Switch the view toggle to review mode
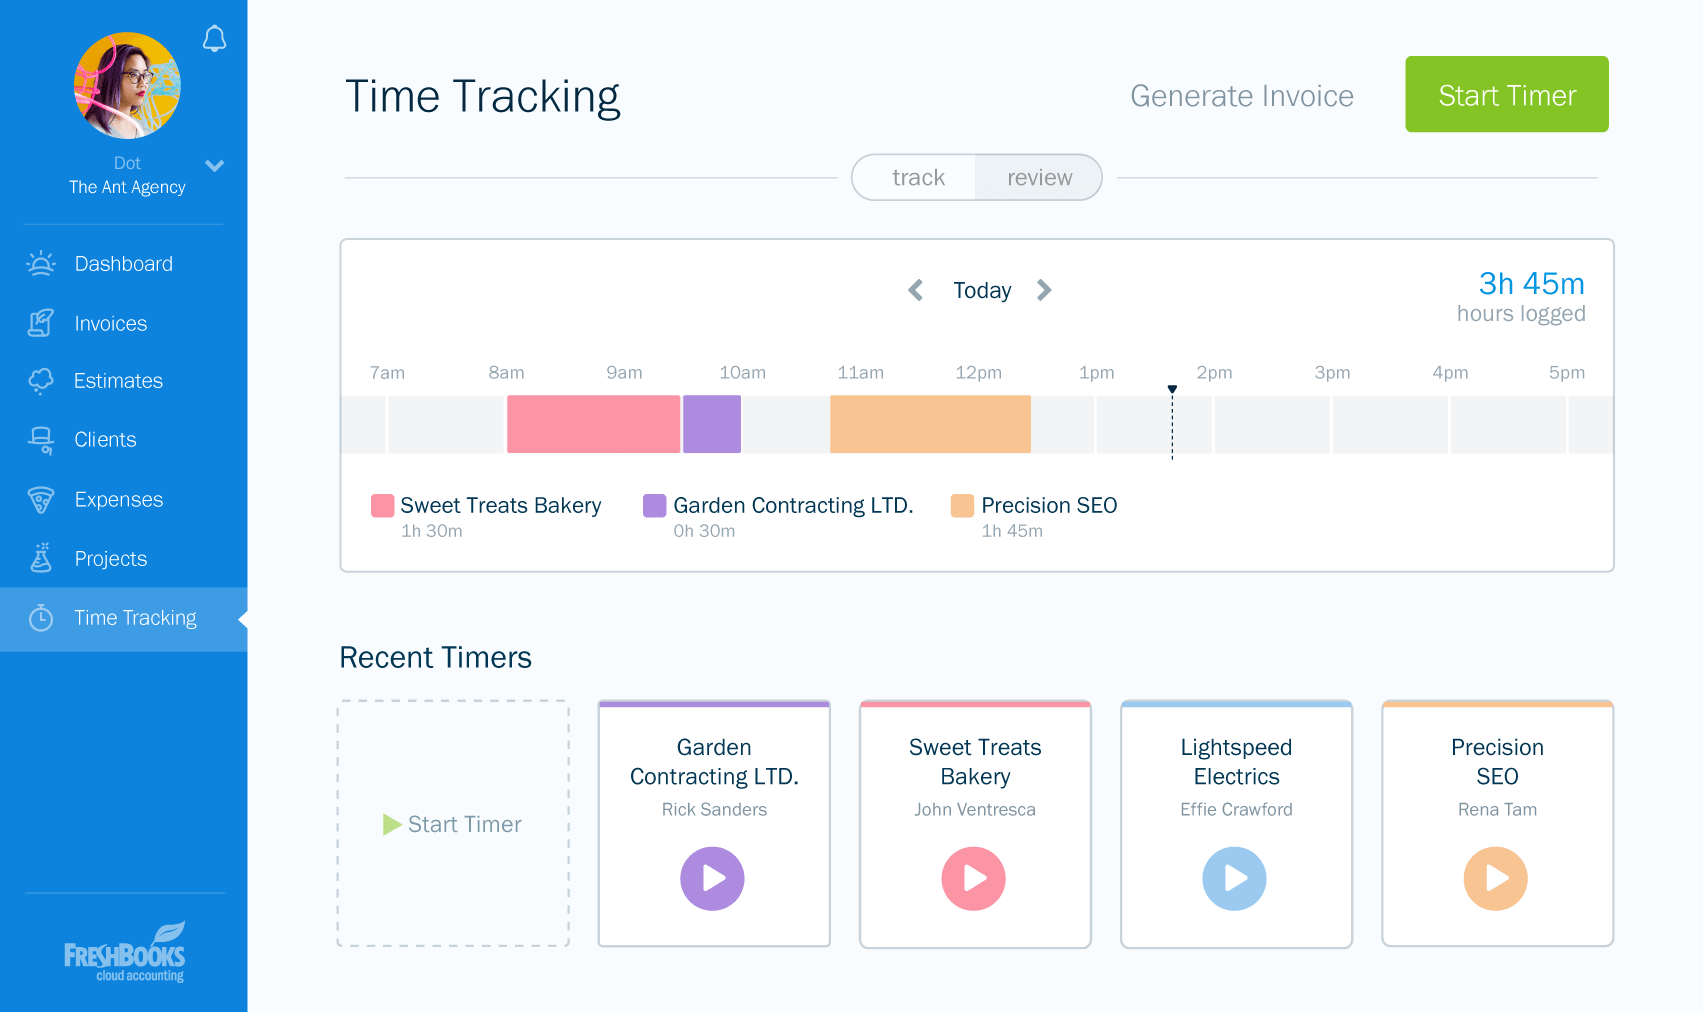 [x=1039, y=177]
